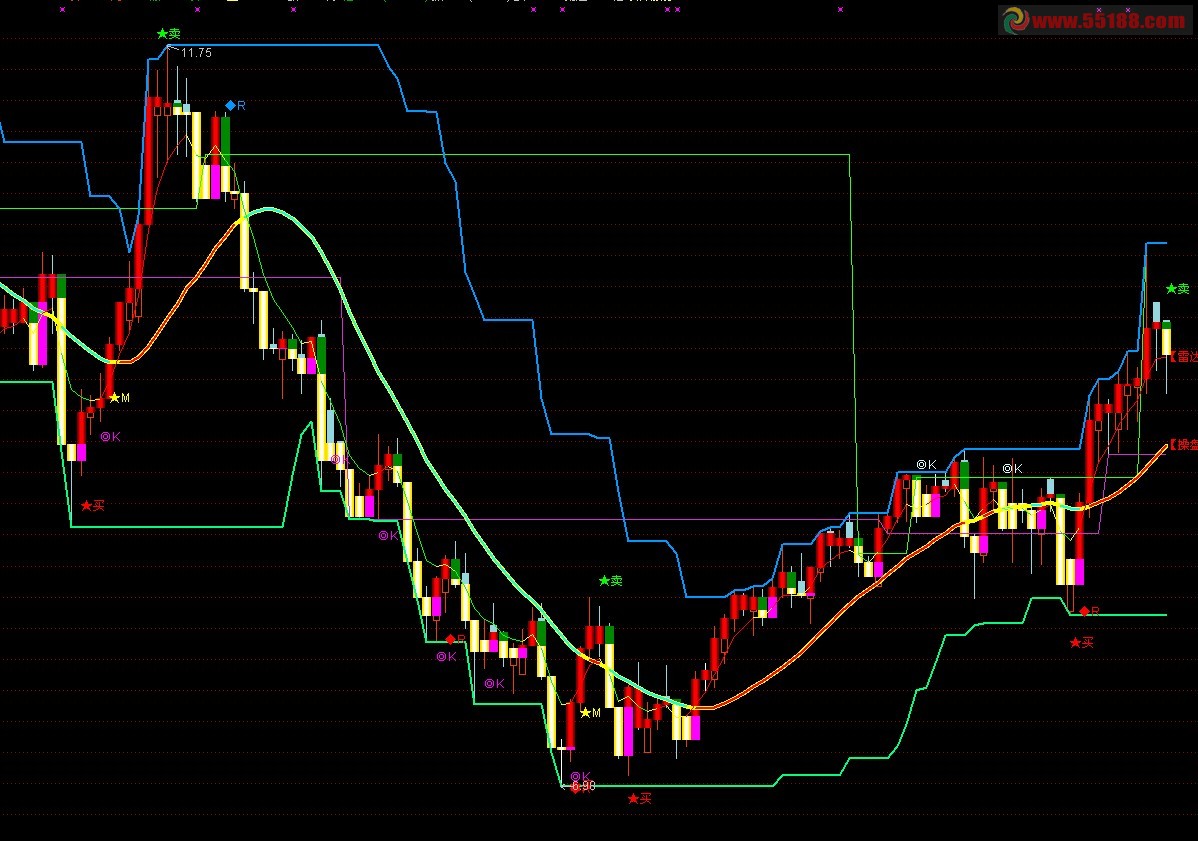Click the magenta ◎K marker below the first yellow M

[x=110, y=437]
